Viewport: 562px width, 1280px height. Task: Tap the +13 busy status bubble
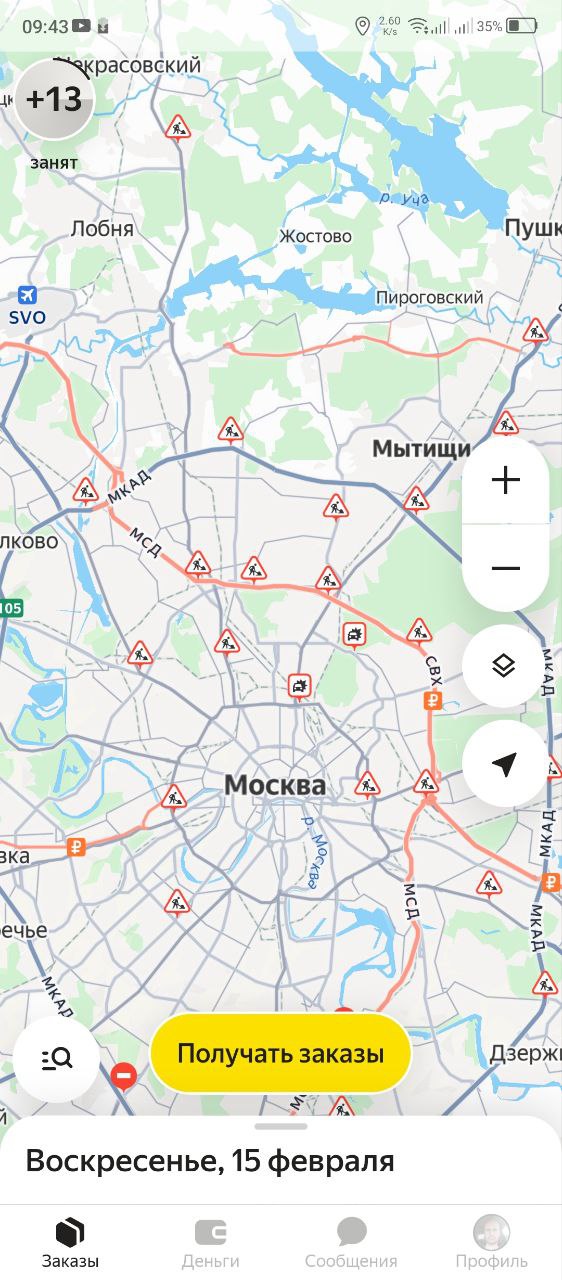click(x=54, y=100)
